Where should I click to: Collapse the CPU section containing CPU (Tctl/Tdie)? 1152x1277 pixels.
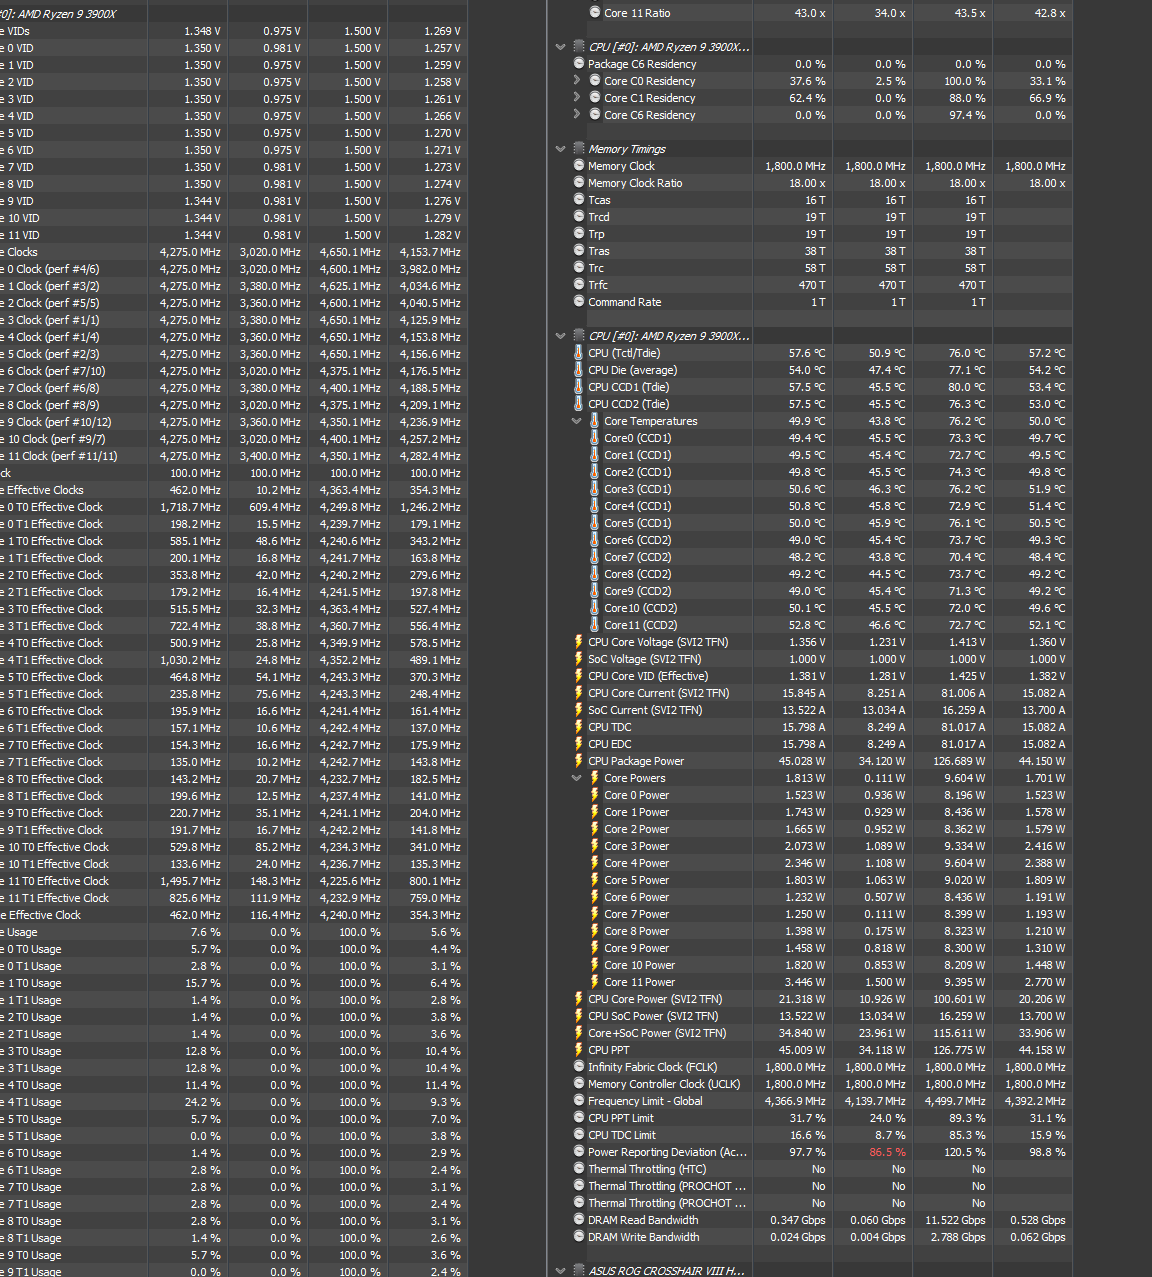pos(561,336)
